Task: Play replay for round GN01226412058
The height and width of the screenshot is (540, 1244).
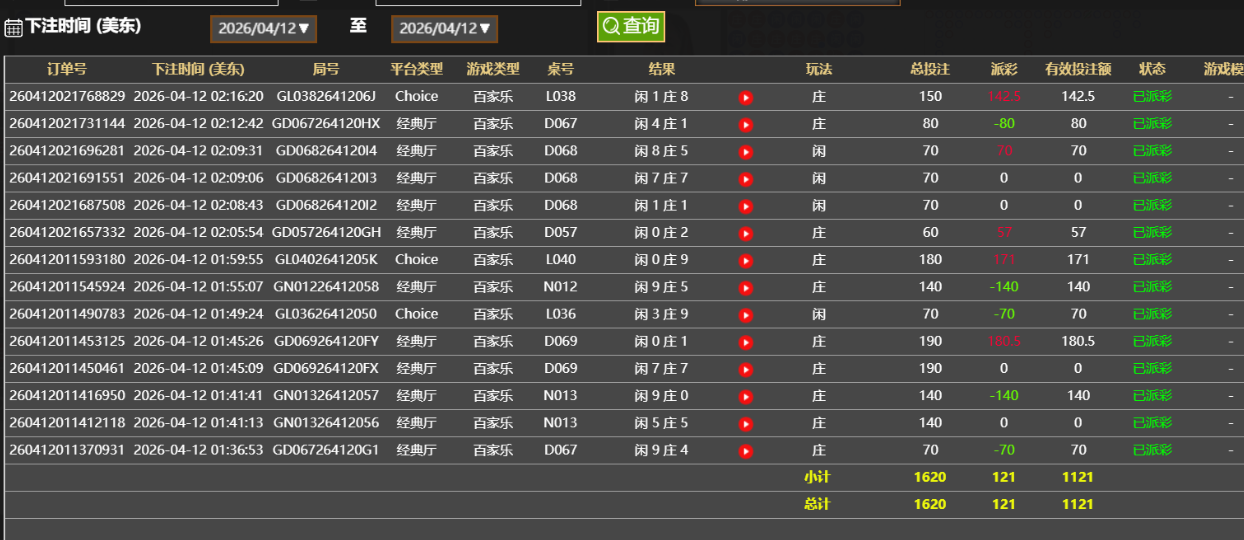Action: pyautogui.click(x=745, y=287)
